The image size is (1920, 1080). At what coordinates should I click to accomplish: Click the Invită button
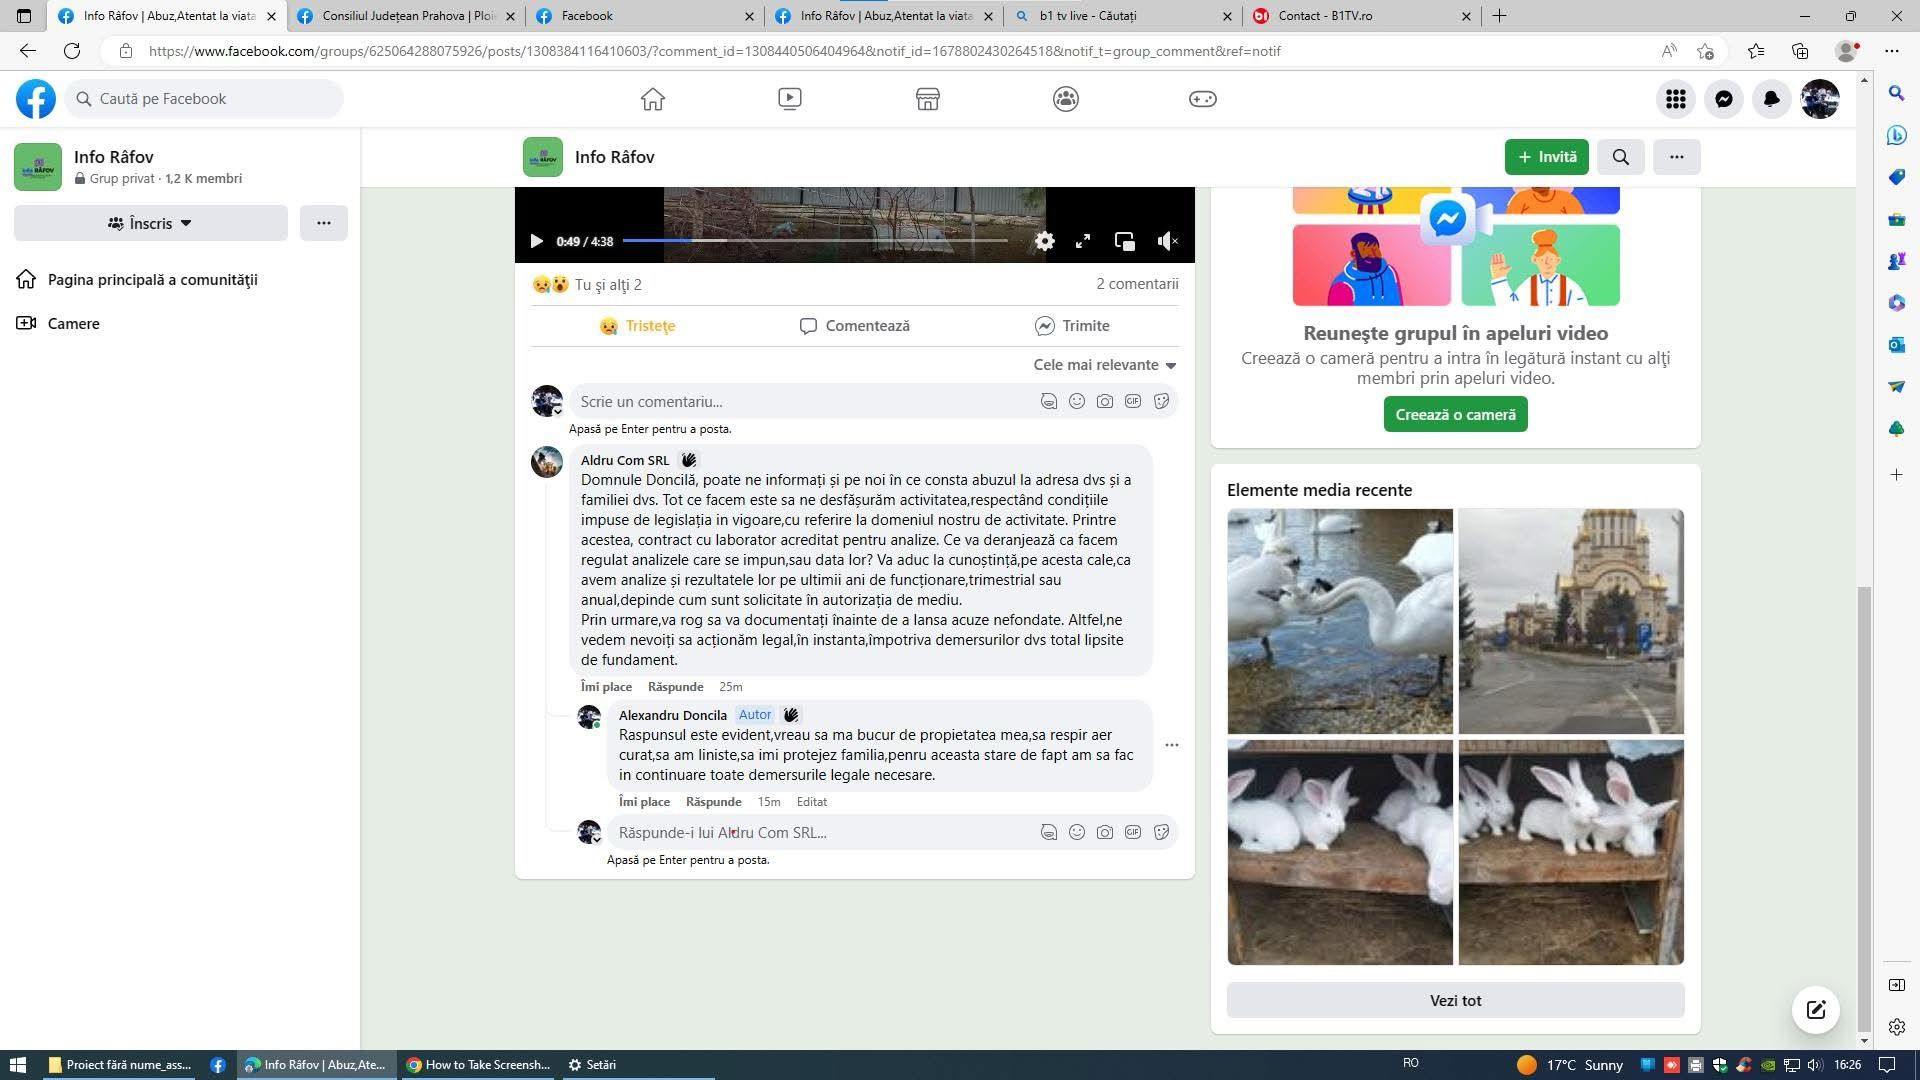[1546, 157]
